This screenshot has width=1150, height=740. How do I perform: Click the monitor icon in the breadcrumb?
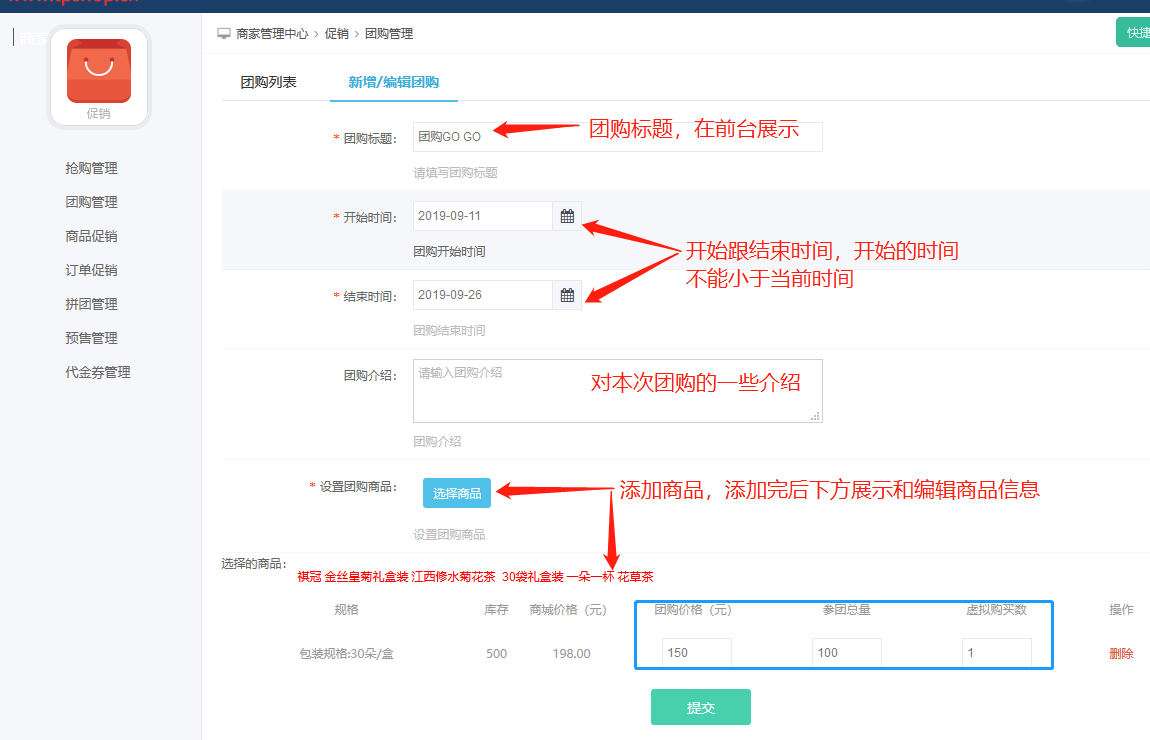(x=224, y=34)
